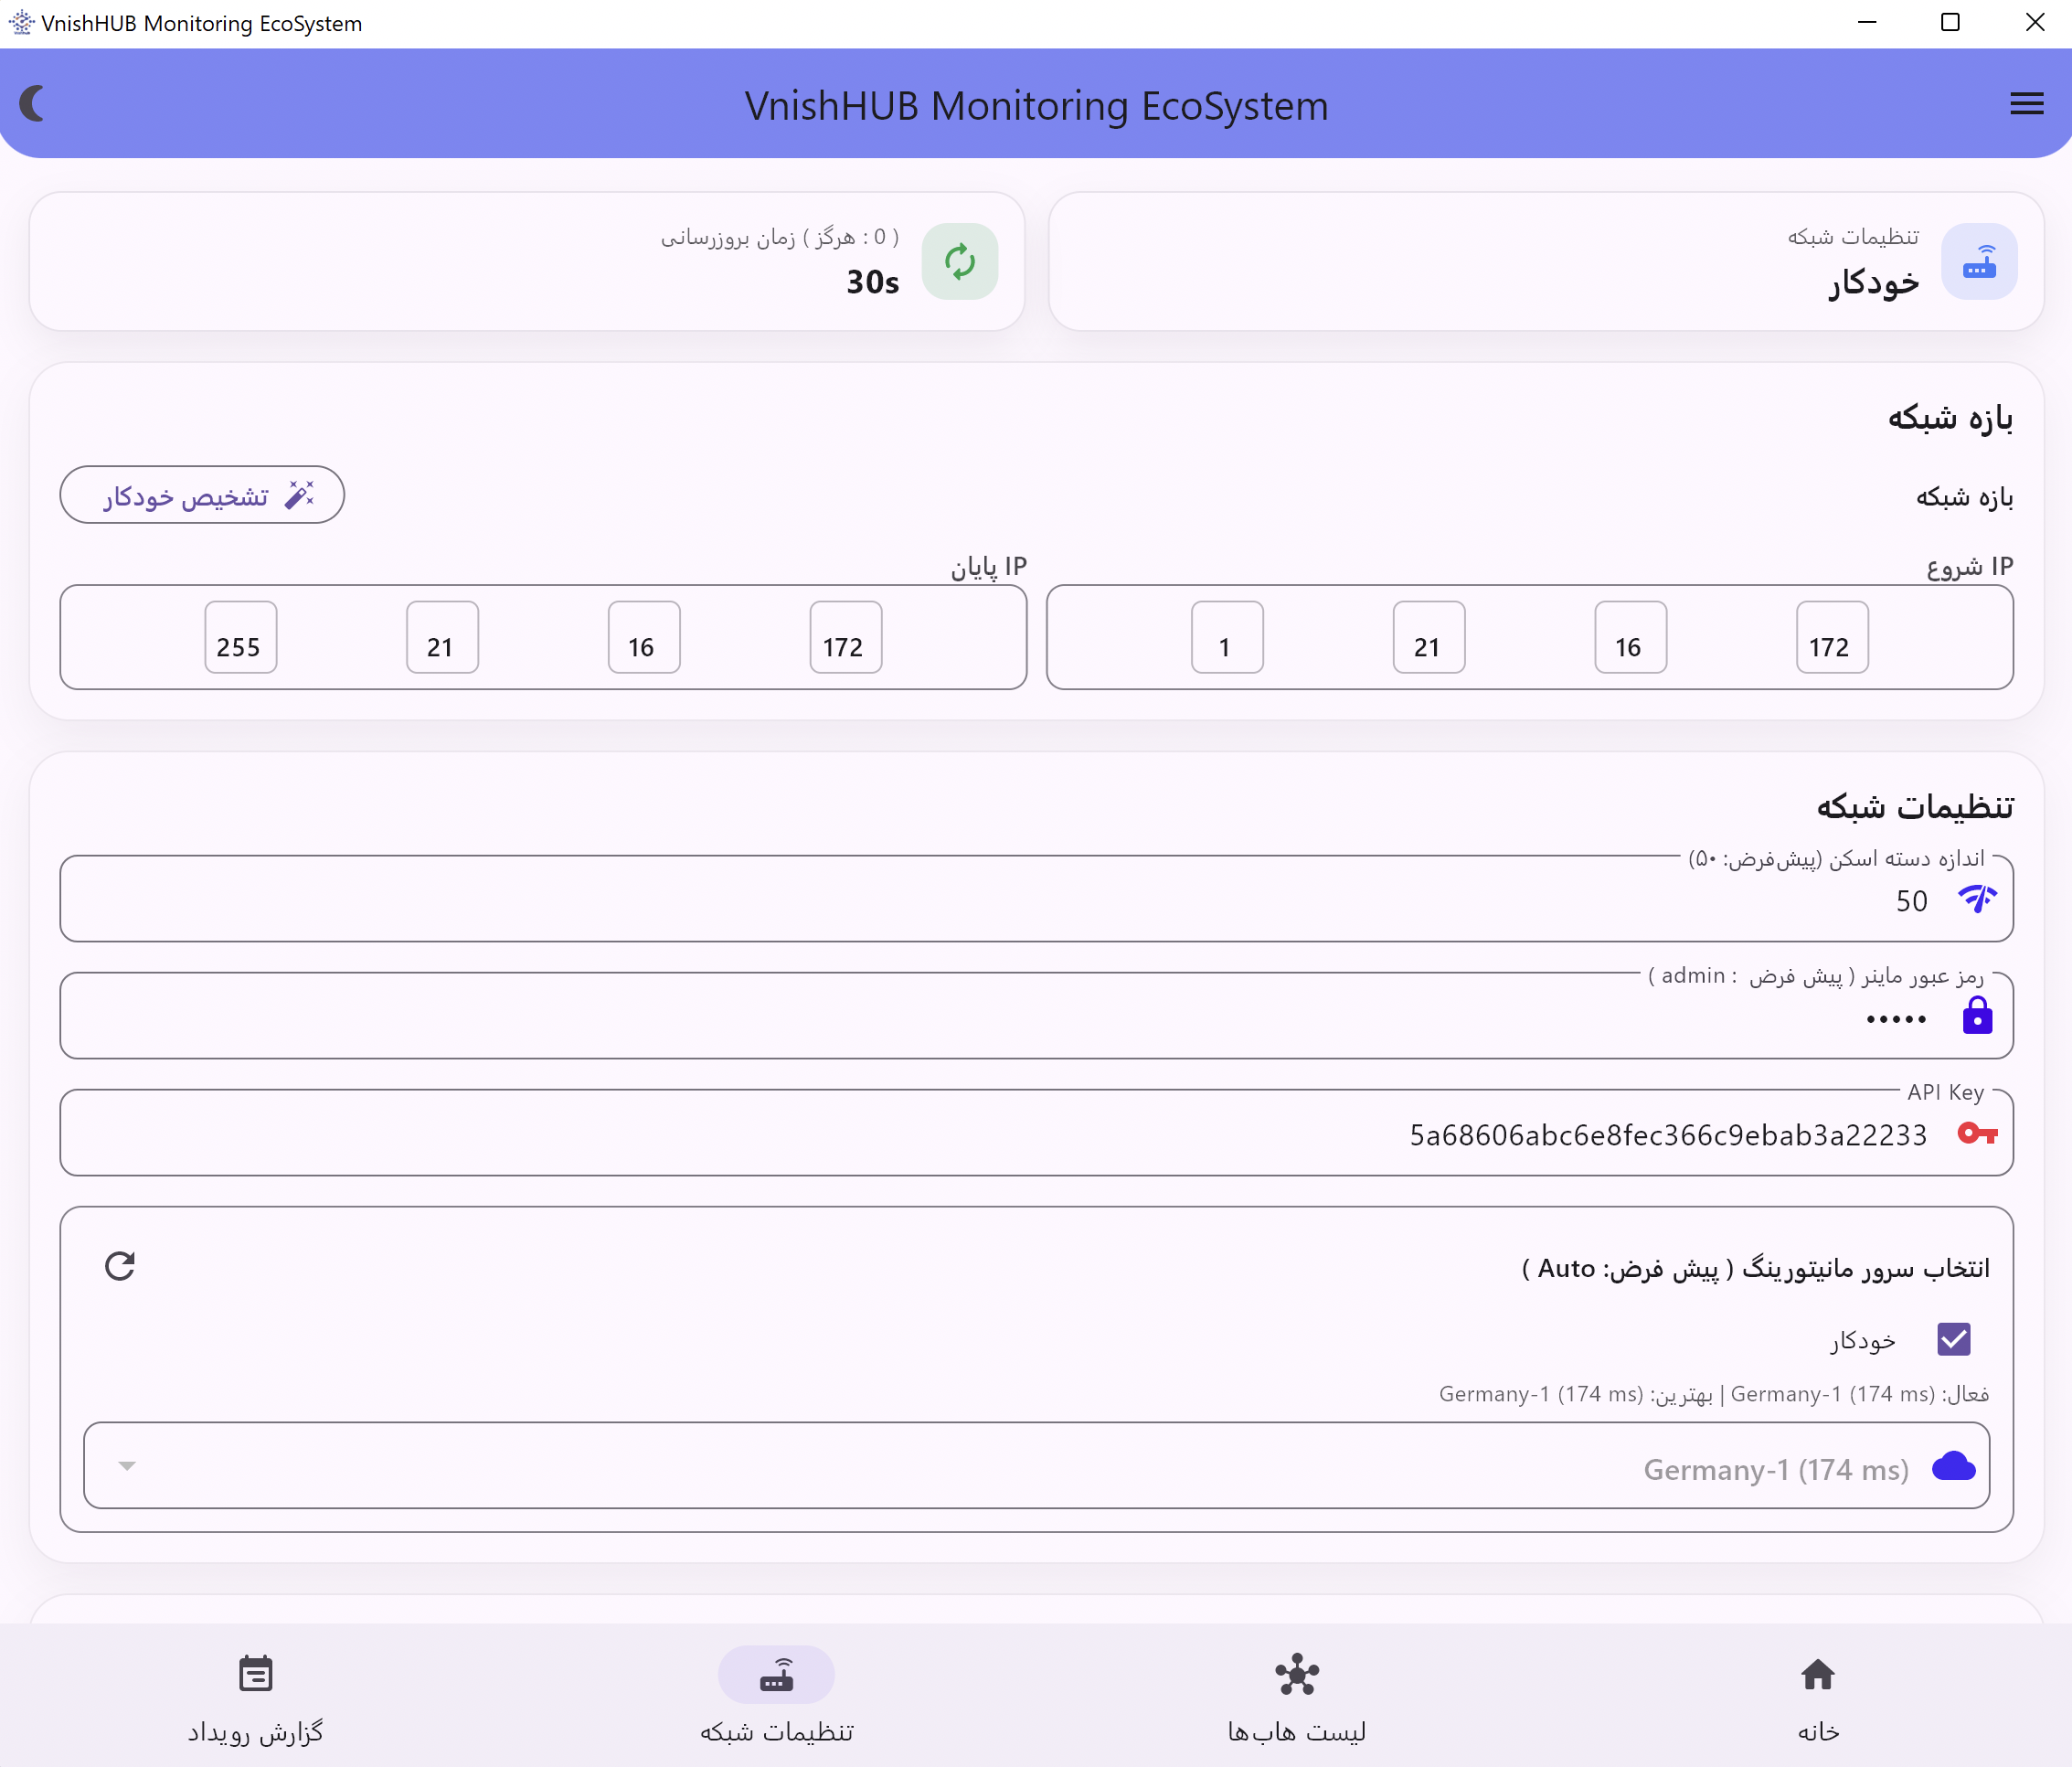Toggle dark mode with the moon icon
The image size is (2072, 1767).
click(x=32, y=103)
